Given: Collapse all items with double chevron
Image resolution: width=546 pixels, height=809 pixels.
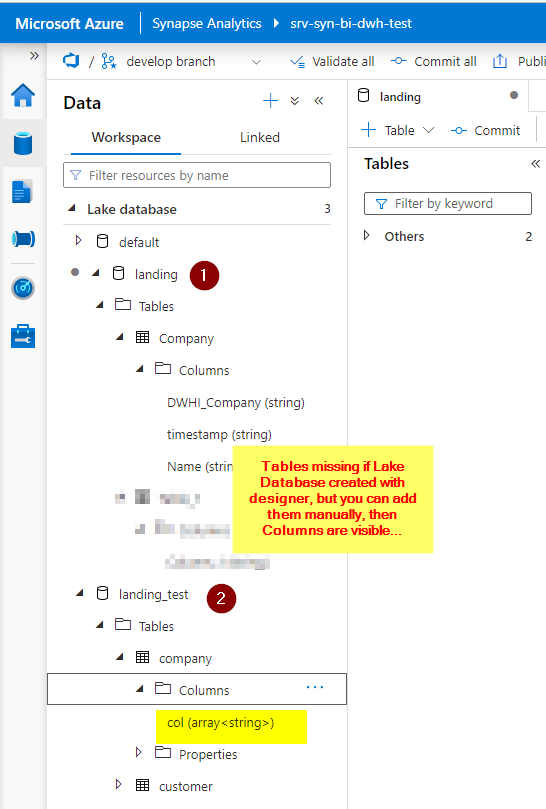Looking at the screenshot, I should coord(295,101).
